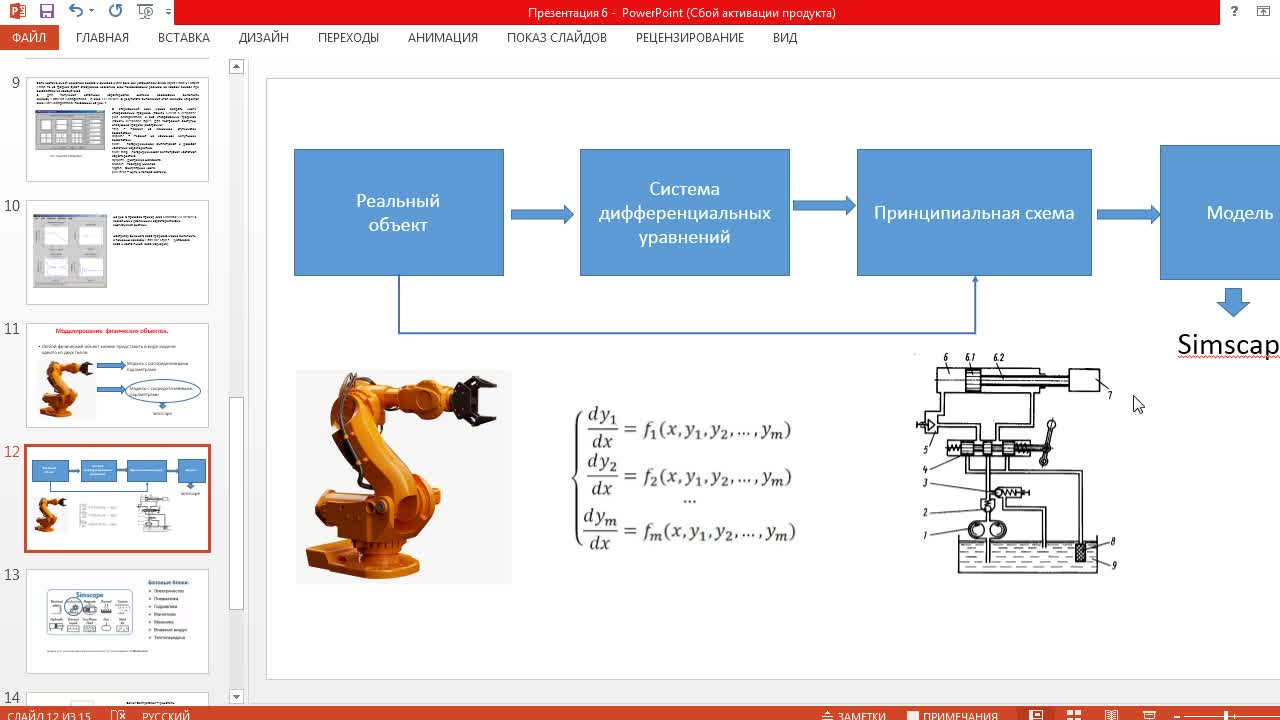
Task: Undo the last action
Action: 76,12
